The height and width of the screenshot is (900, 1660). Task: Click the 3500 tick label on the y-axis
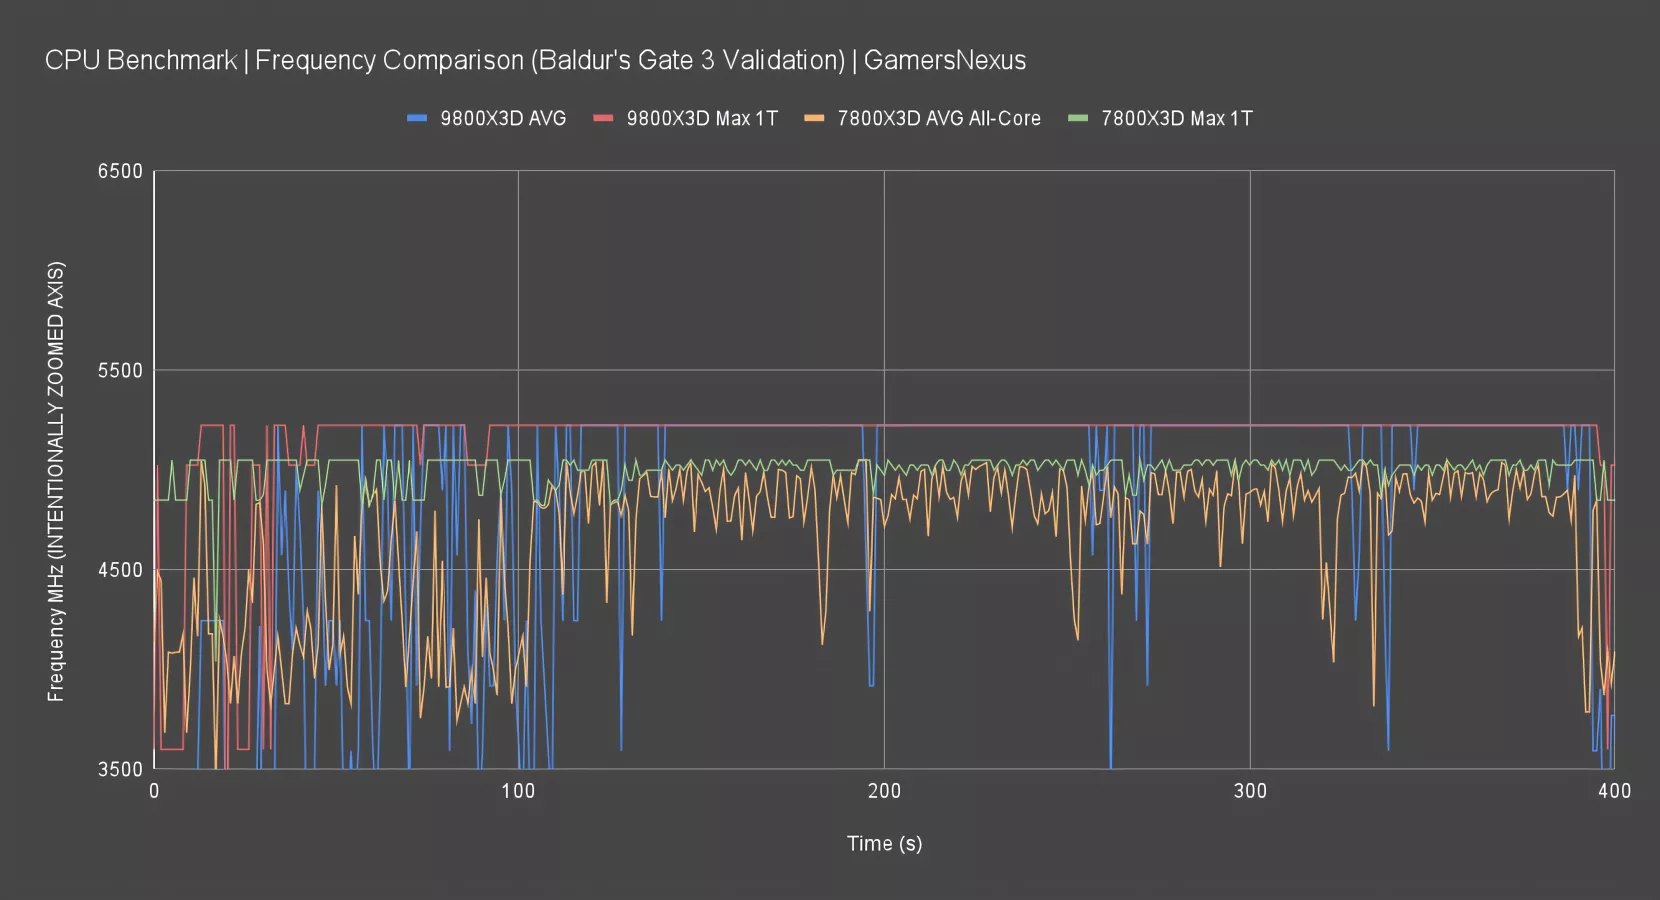coord(120,769)
